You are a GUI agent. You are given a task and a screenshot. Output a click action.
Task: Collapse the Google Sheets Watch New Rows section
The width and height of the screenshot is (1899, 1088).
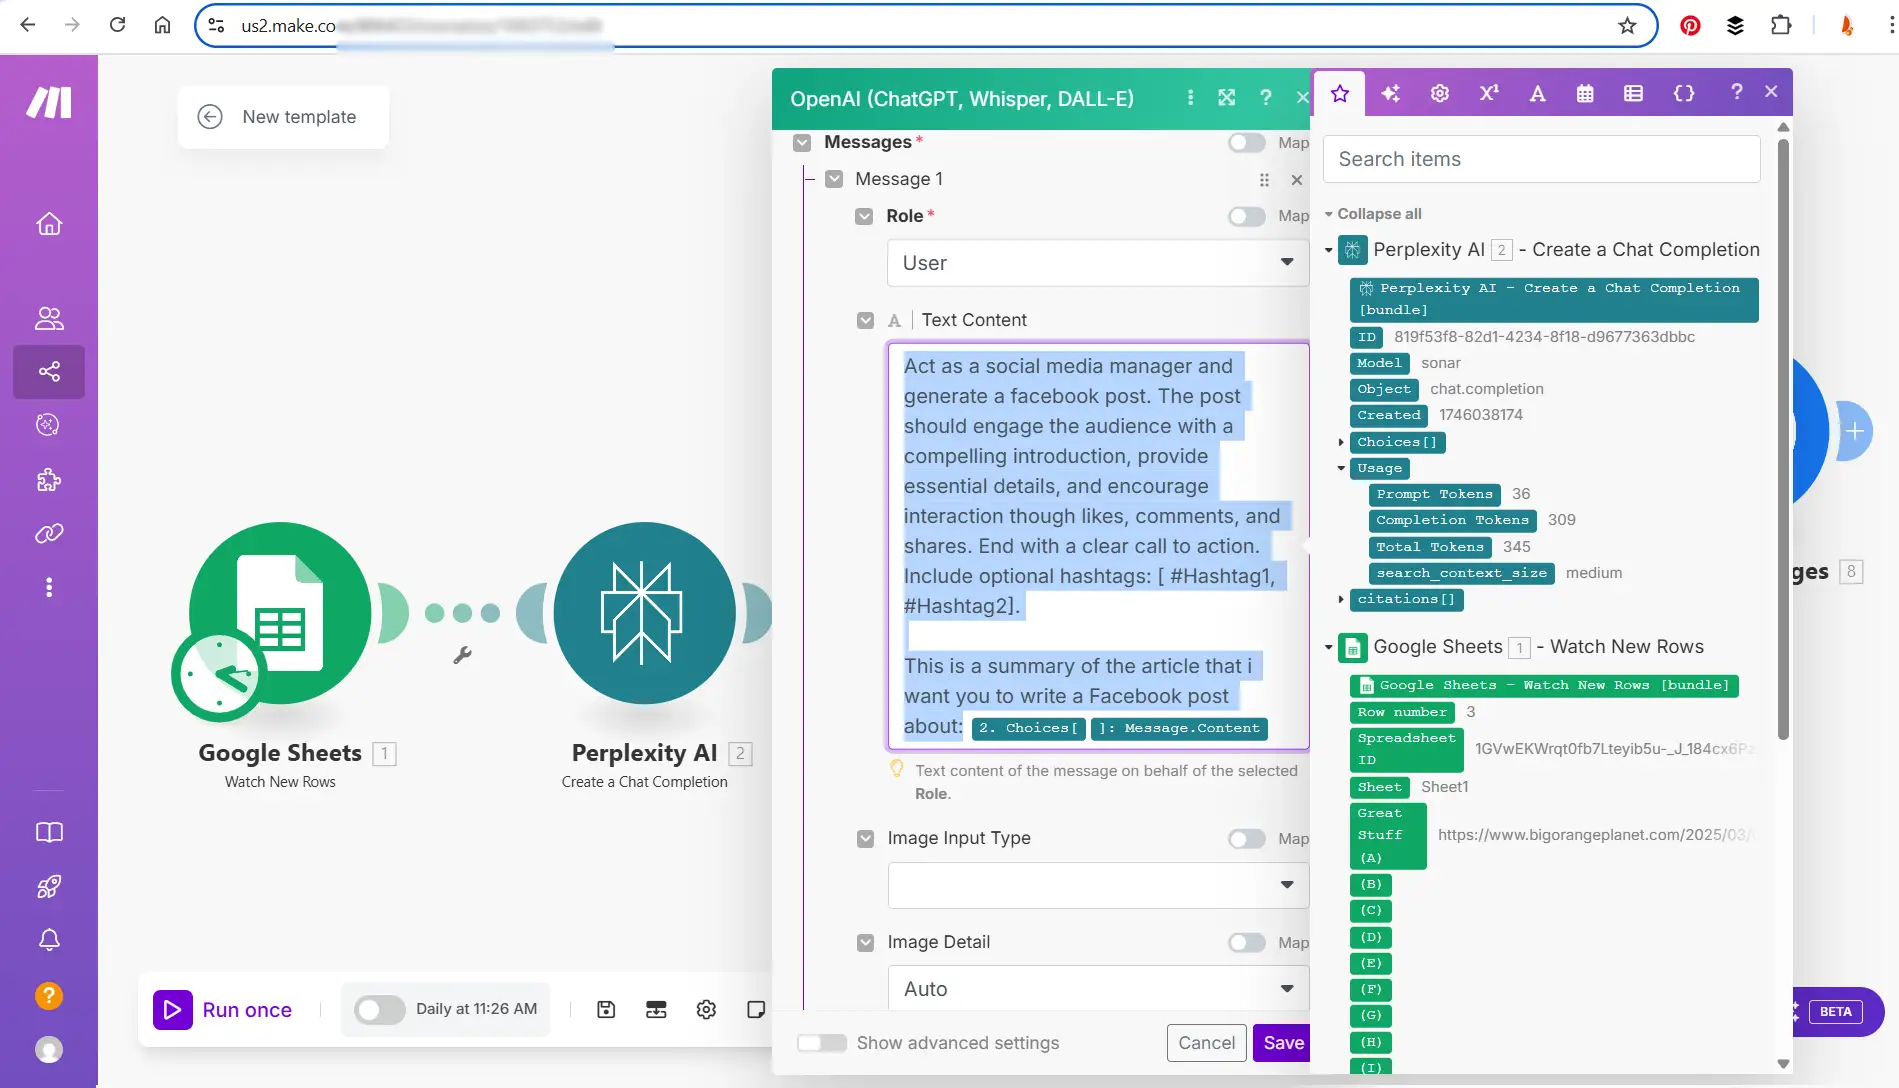point(1329,647)
